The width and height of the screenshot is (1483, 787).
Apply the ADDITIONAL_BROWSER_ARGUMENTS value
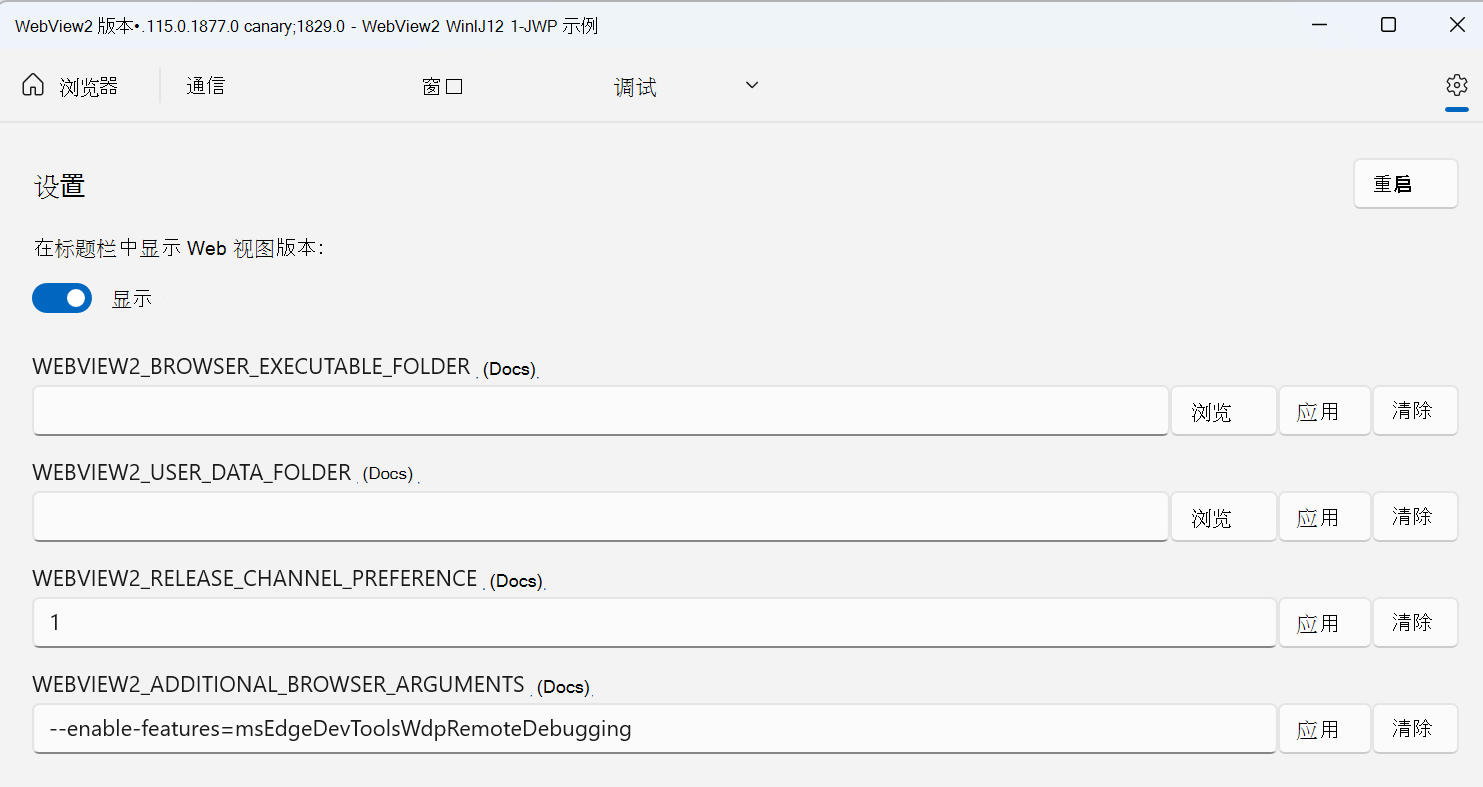coord(1324,729)
